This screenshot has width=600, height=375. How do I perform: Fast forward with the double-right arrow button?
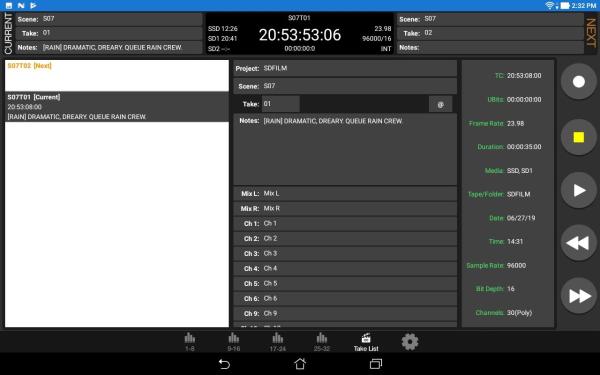coord(579,295)
